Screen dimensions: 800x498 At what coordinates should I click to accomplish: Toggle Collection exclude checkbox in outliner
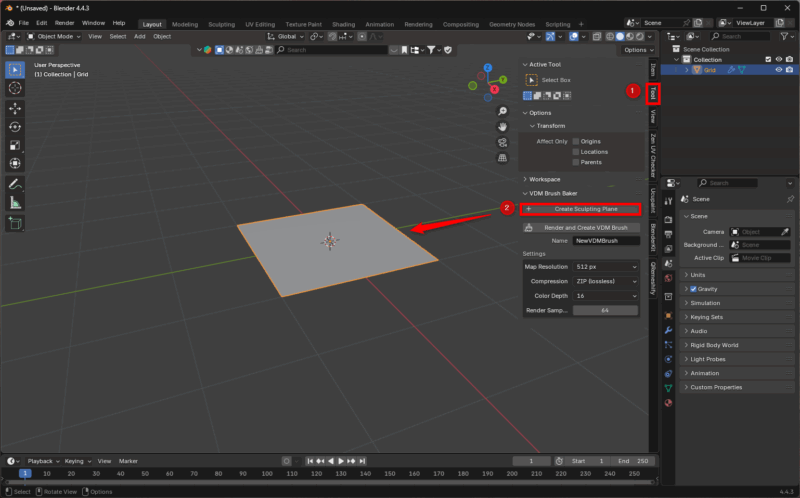[768, 60]
